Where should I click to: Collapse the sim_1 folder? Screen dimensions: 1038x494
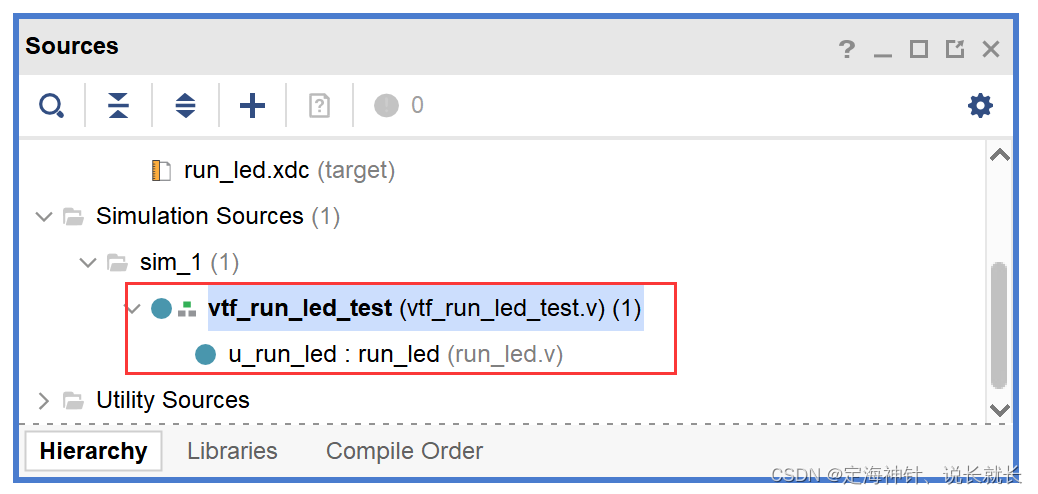click(x=88, y=263)
